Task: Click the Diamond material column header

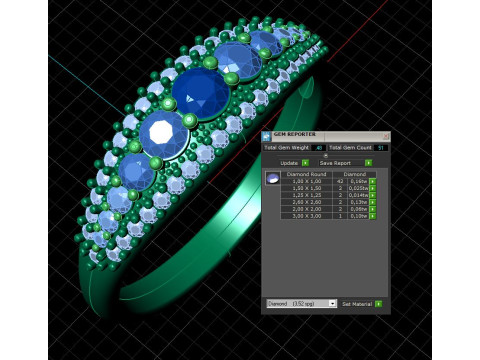Action: [355, 174]
